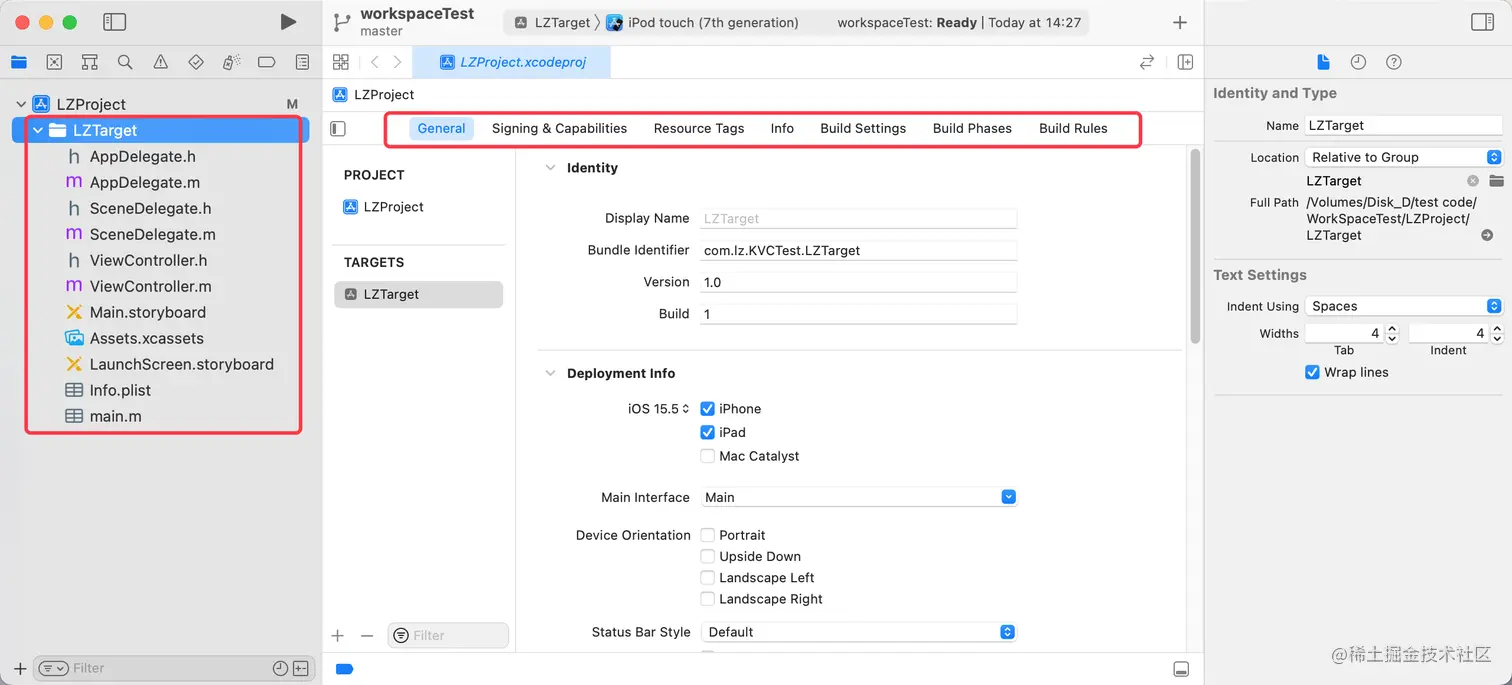The height and width of the screenshot is (685, 1512).
Task: Open the Build Settings tab
Action: [863, 128]
